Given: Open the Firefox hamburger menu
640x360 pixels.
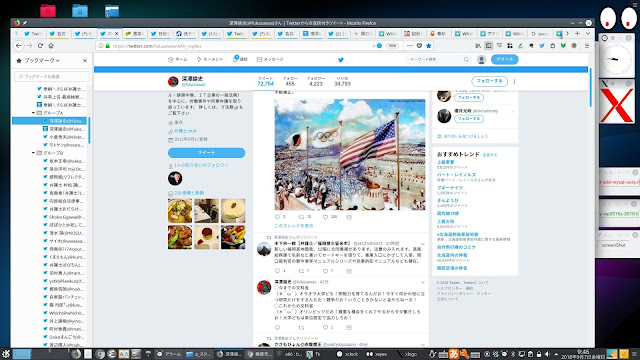Looking at the screenshot, I should 587,46.
